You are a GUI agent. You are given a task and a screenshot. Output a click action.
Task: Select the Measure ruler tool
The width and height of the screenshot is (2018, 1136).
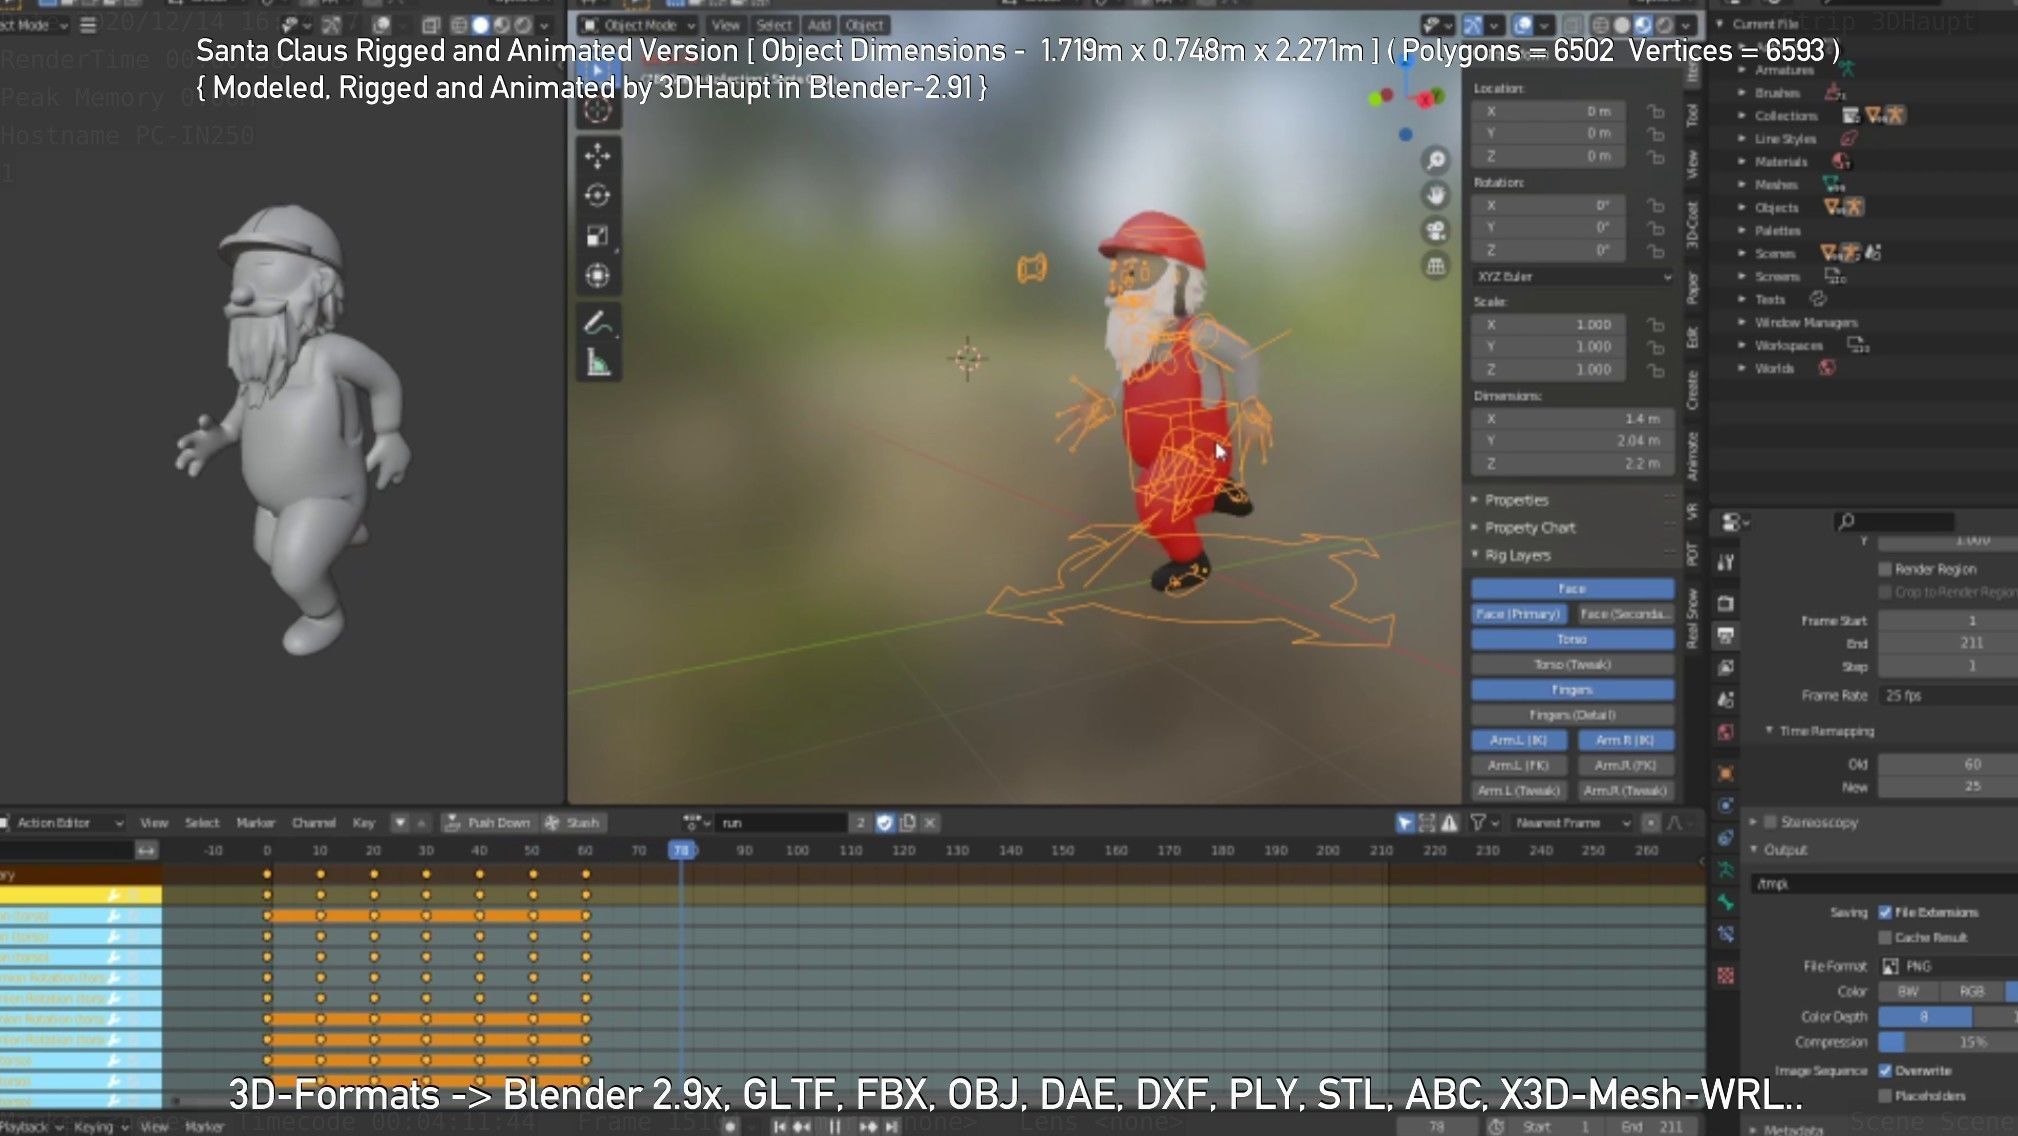[598, 363]
